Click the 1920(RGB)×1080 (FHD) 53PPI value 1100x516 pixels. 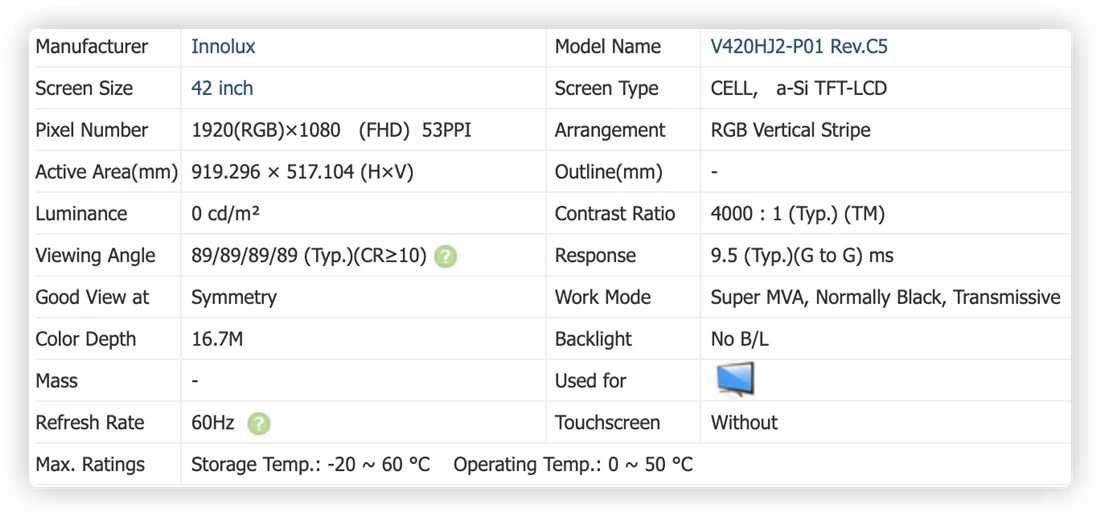(x=331, y=130)
